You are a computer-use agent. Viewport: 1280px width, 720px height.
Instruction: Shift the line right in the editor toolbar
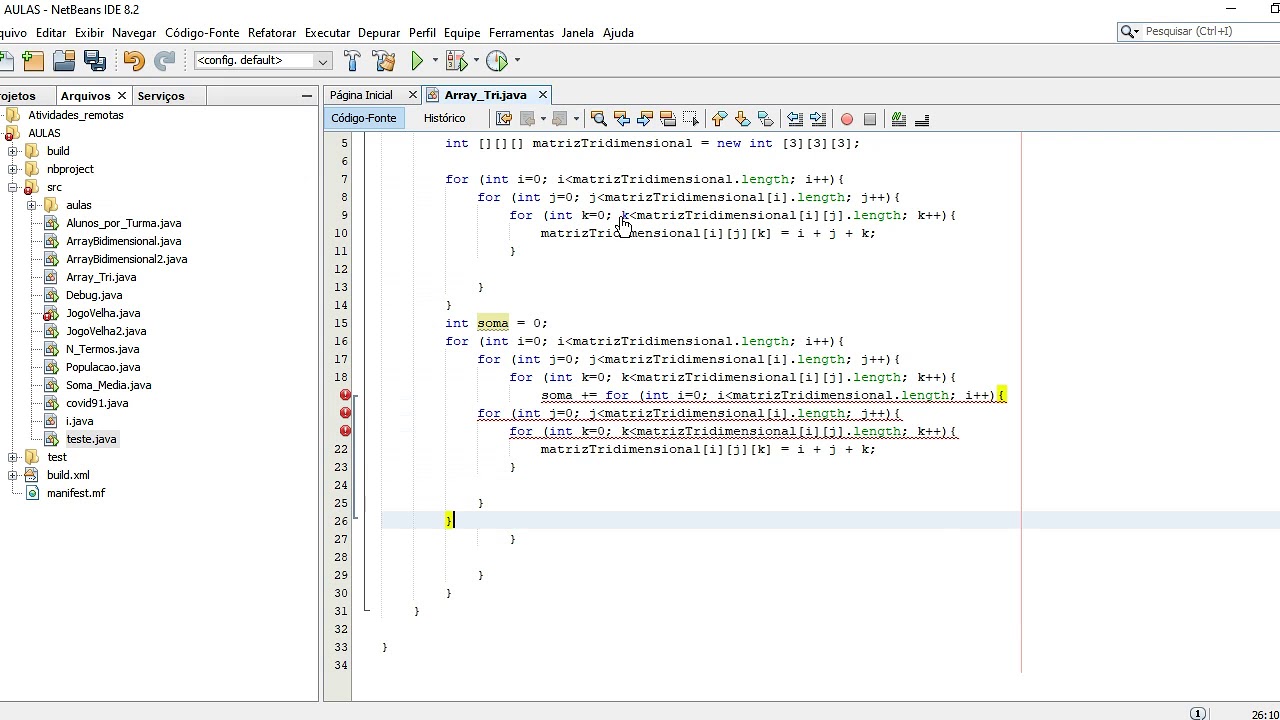click(818, 119)
